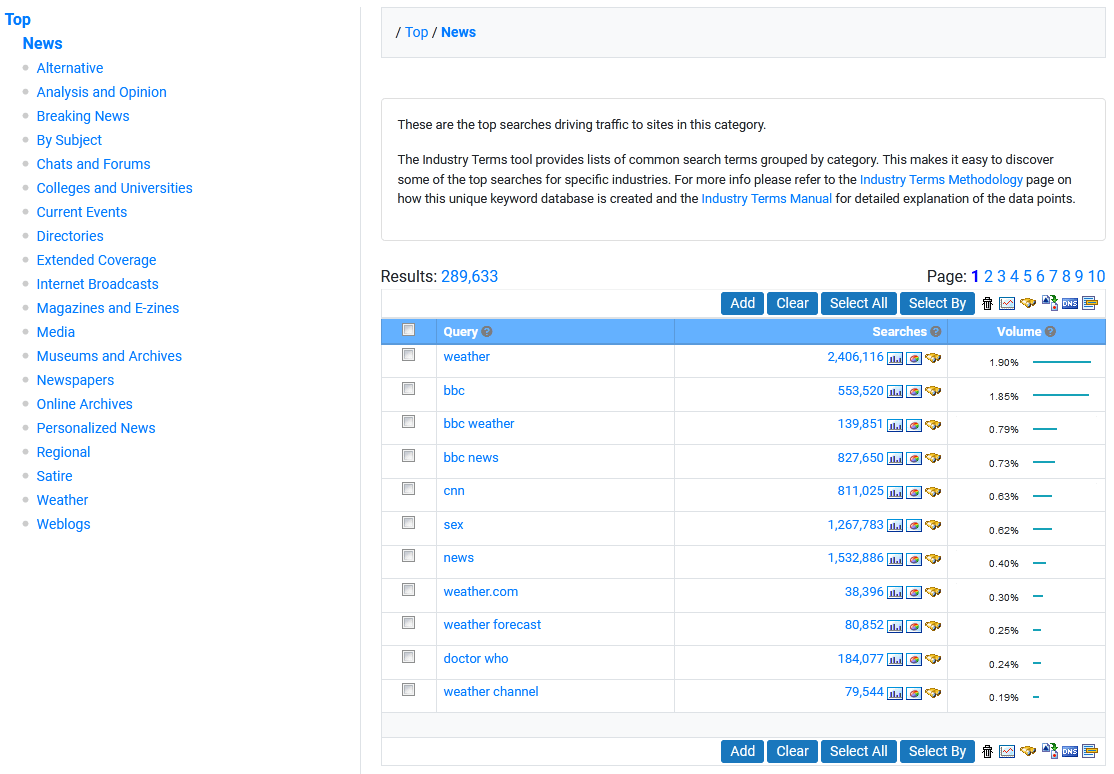Click binoculars icon for doctor who row
The height and width of the screenshot is (774, 1114).
point(933,659)
